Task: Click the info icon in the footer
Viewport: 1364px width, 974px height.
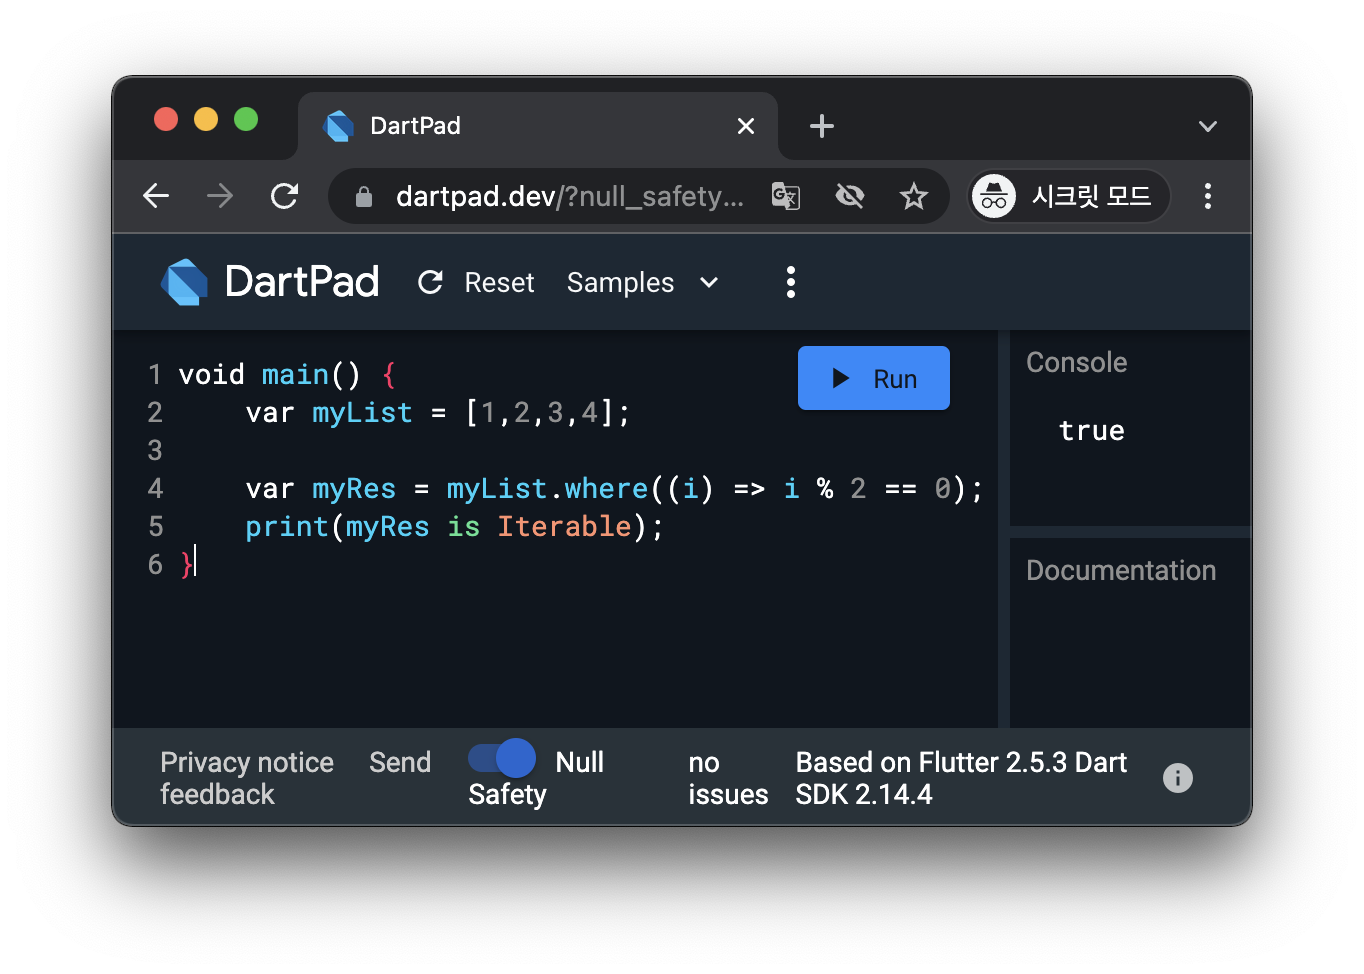Action: point(1178,778)
